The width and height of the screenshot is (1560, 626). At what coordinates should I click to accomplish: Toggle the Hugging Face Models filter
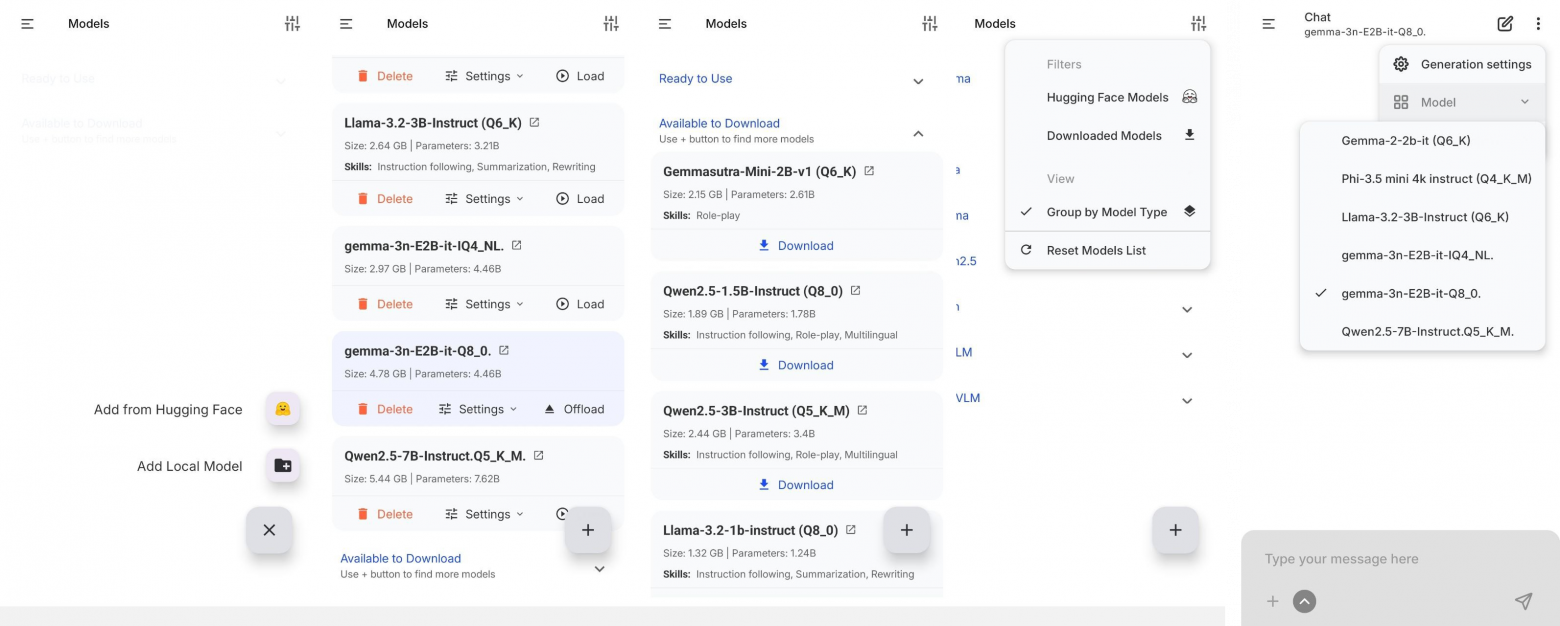tap(1108, 97)
